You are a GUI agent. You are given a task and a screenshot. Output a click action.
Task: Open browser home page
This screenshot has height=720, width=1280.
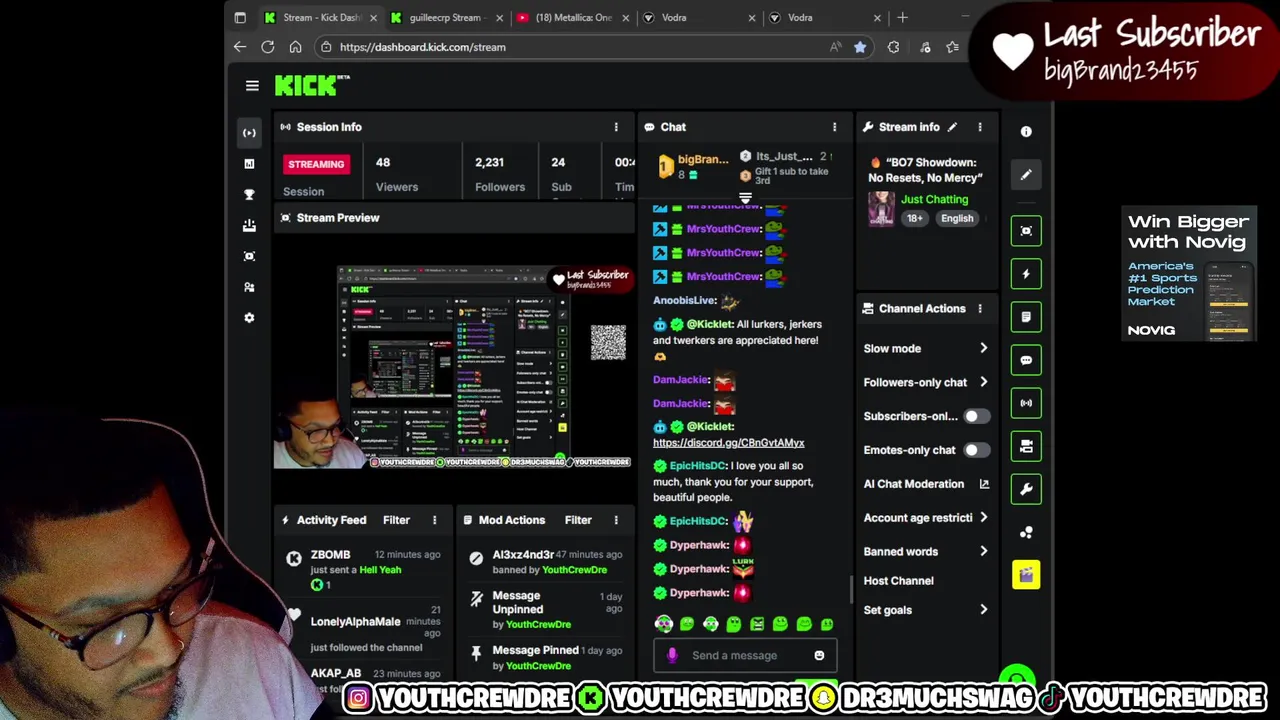tap(295, 47)
